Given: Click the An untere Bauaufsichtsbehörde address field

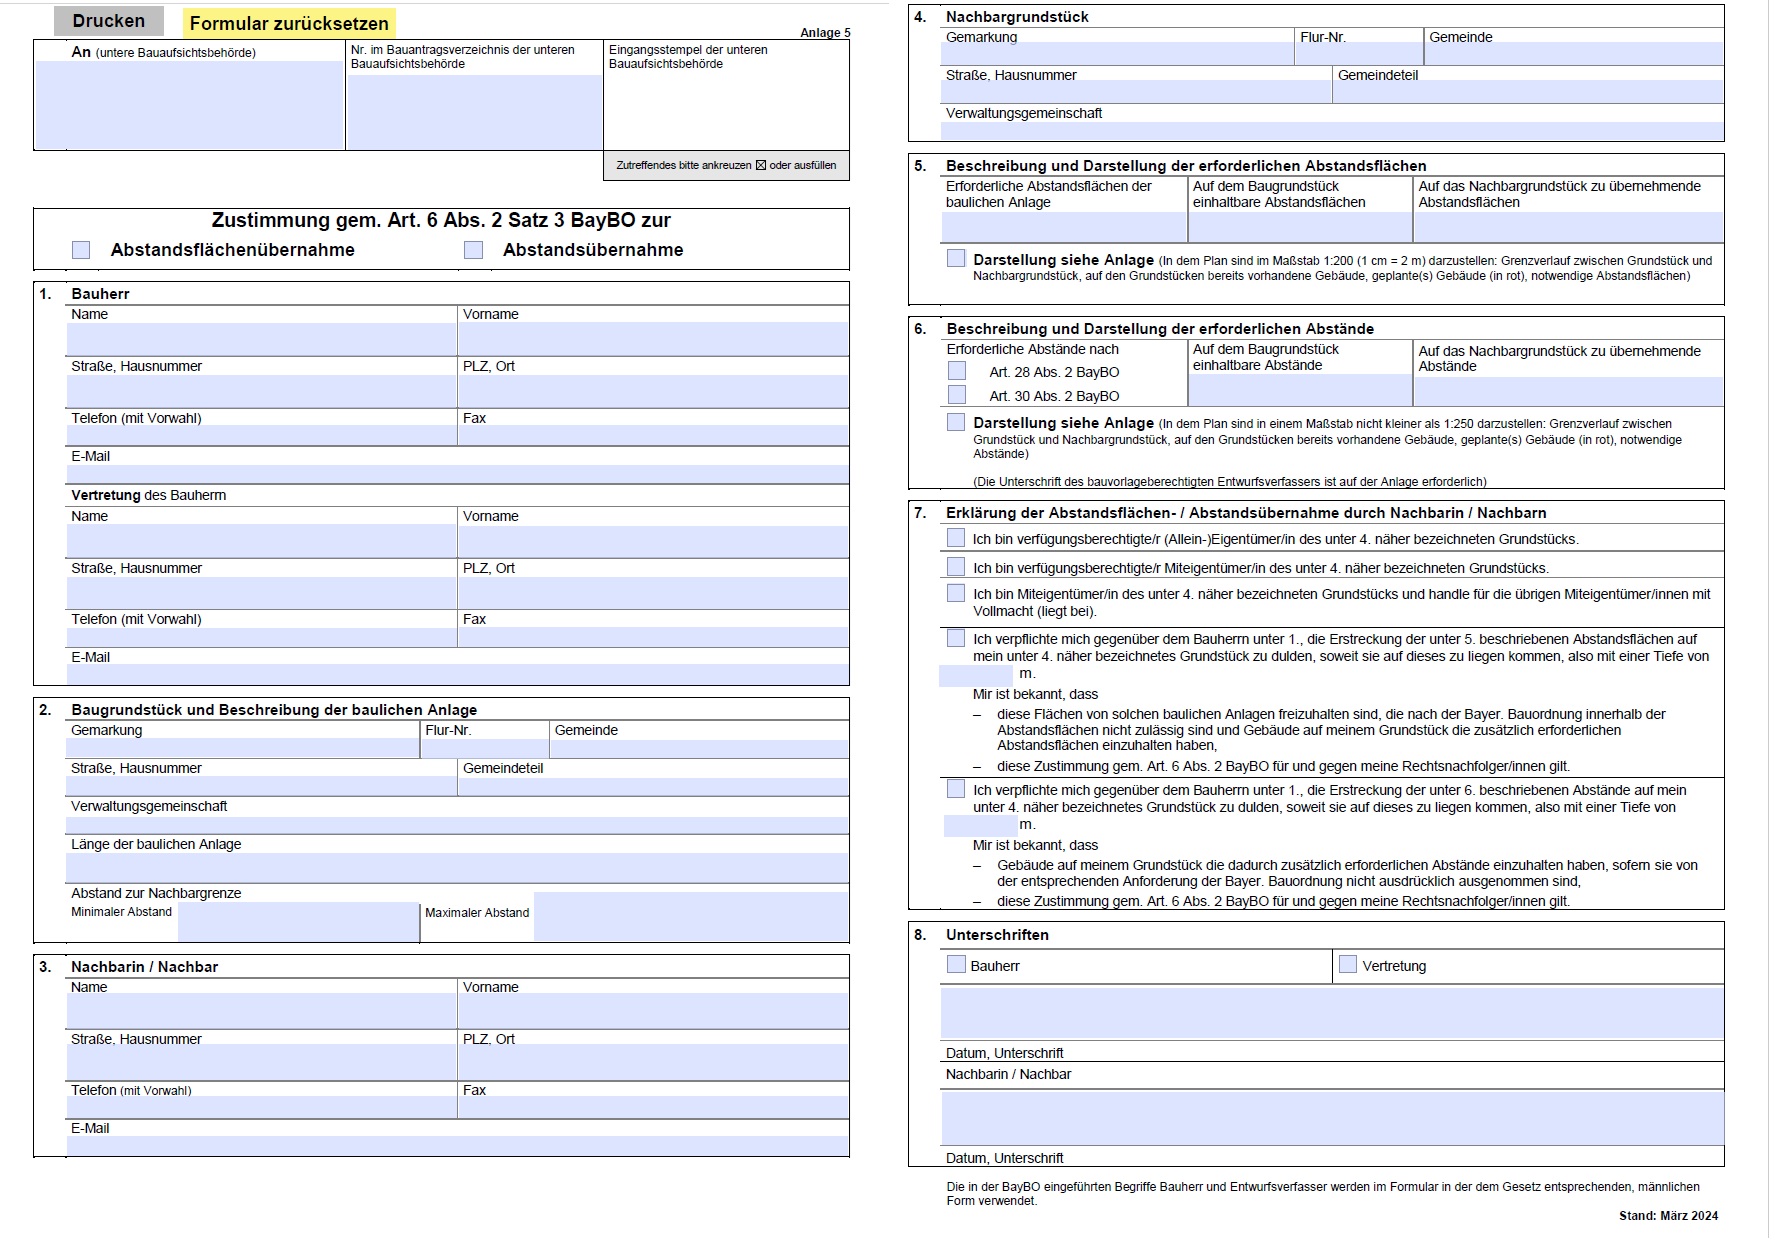Looking at the screenshot, I should point(190,105).
